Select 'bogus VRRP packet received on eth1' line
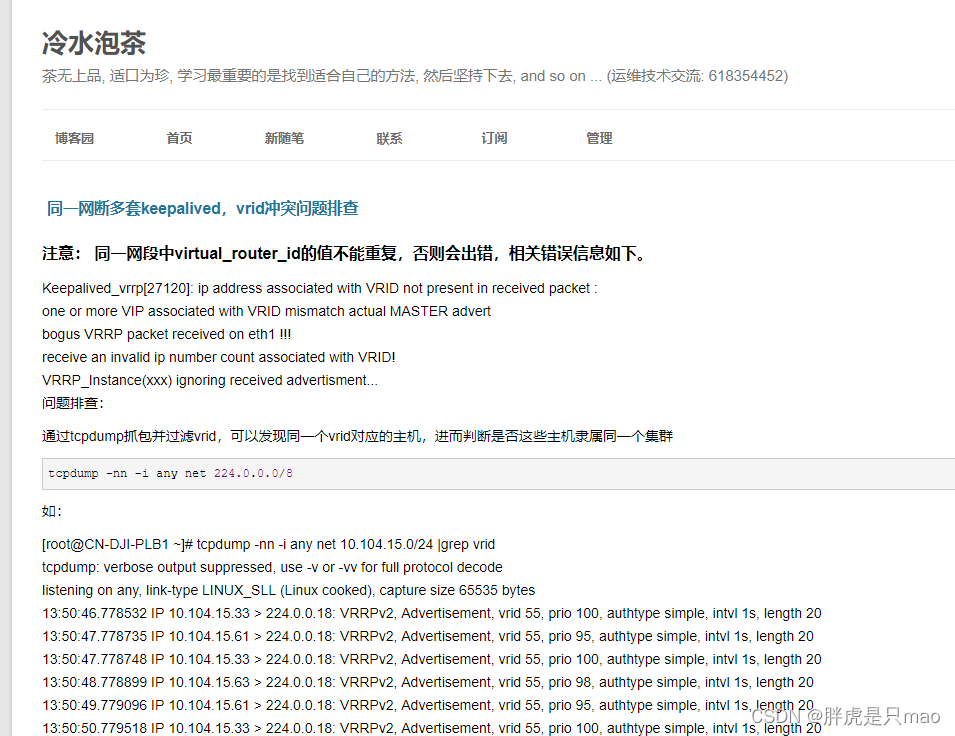 [166, 334]
